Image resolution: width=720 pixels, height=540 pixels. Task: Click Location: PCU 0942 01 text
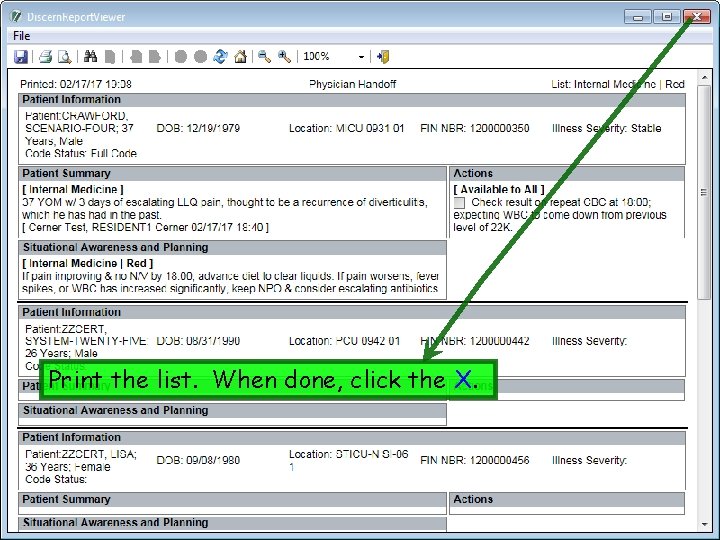pyautogui.click(x=344, y=341)
